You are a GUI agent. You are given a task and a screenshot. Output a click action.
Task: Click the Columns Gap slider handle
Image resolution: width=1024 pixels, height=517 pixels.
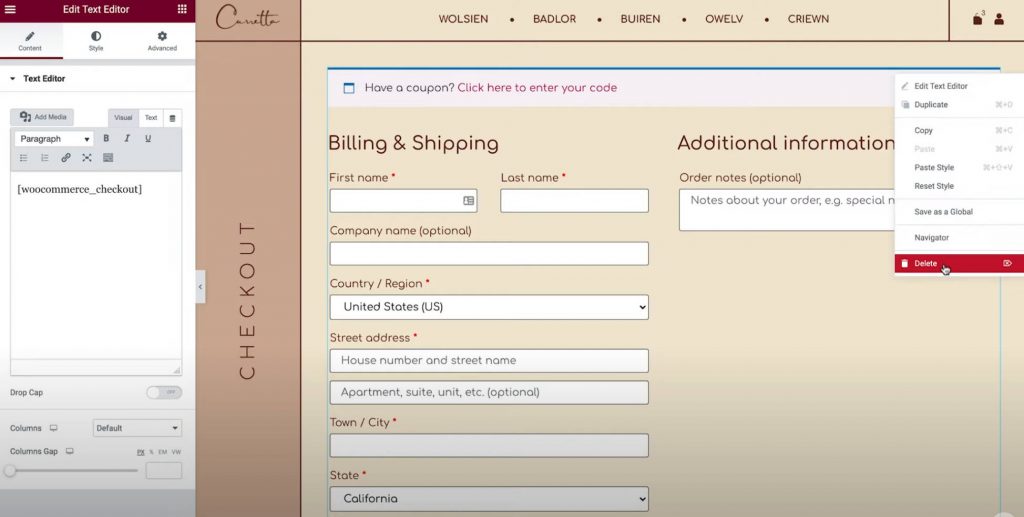pyautogui.click(x=10, y=471)
